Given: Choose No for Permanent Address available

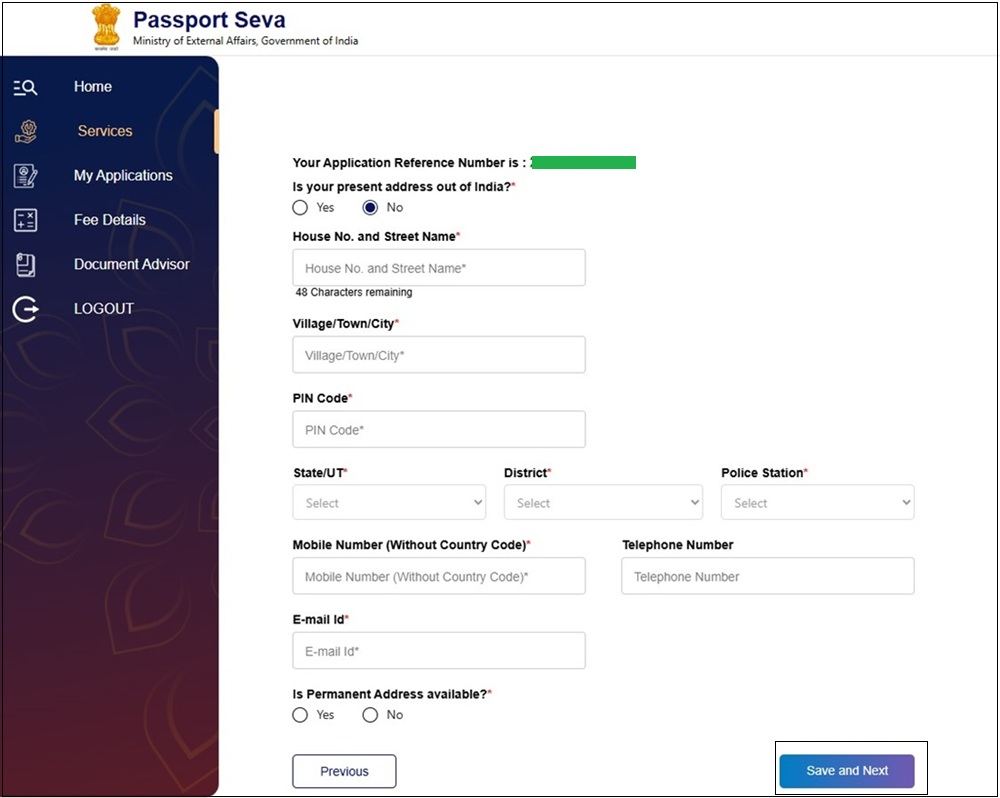Looking at the screenshot, I should pos(370,715).
